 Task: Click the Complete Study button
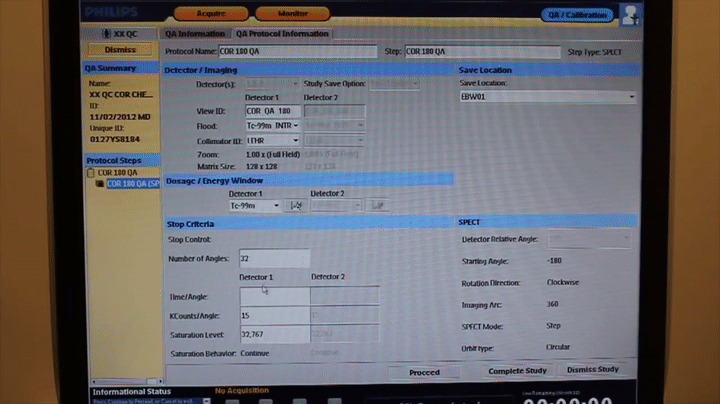pyautogui.click(x=515, y=371)
